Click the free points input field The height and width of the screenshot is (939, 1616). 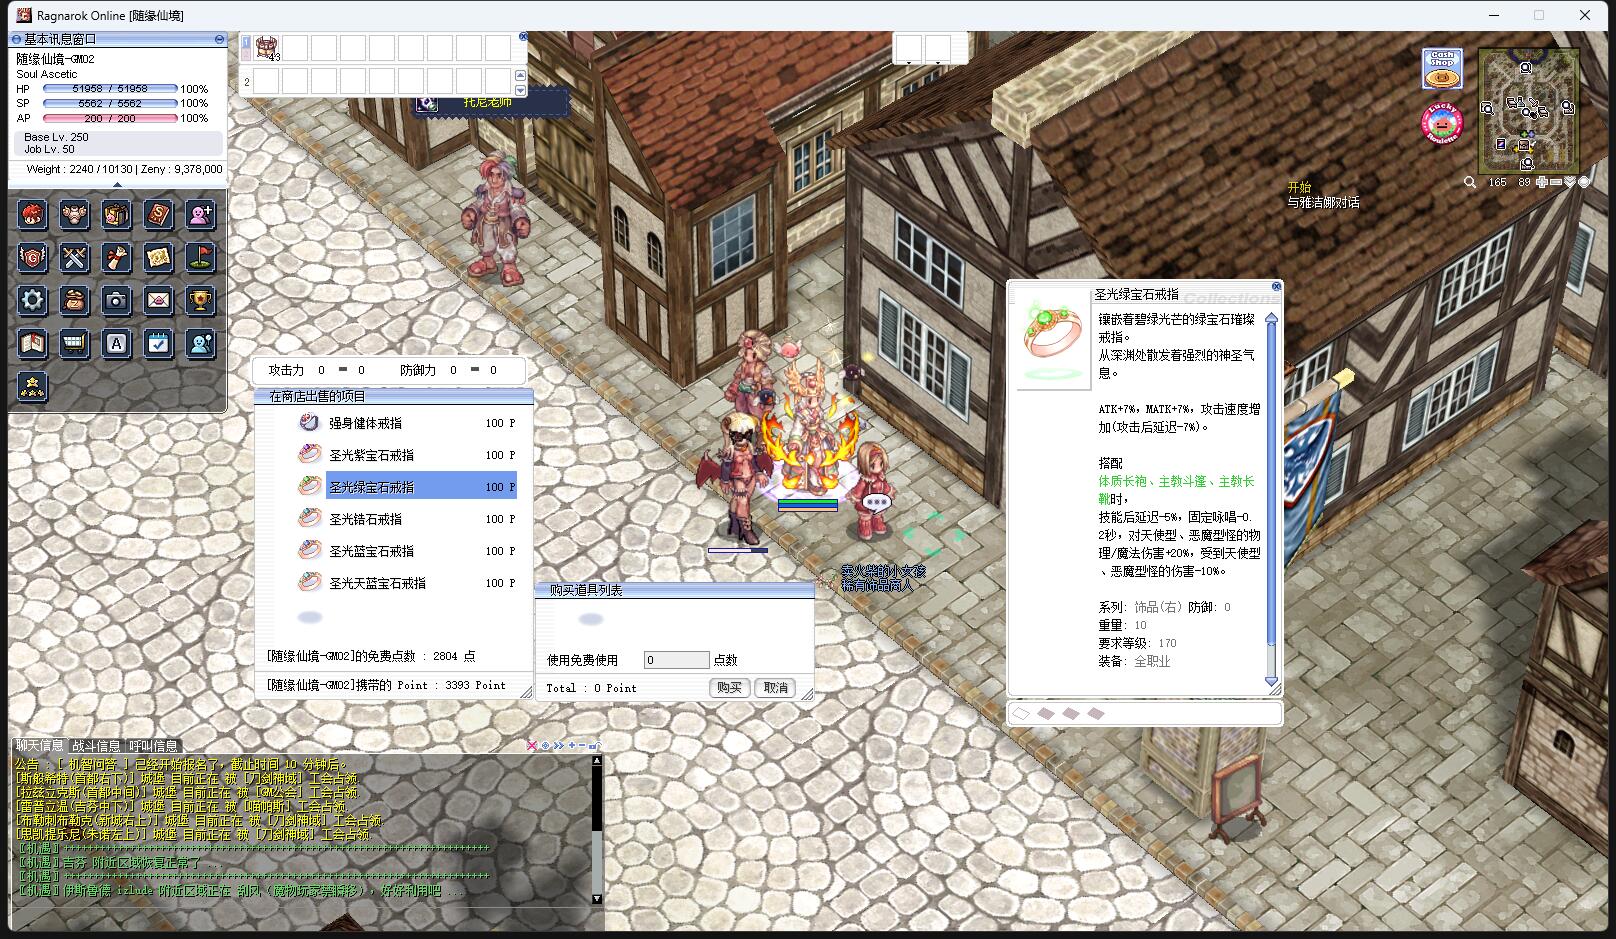point(676,660)
